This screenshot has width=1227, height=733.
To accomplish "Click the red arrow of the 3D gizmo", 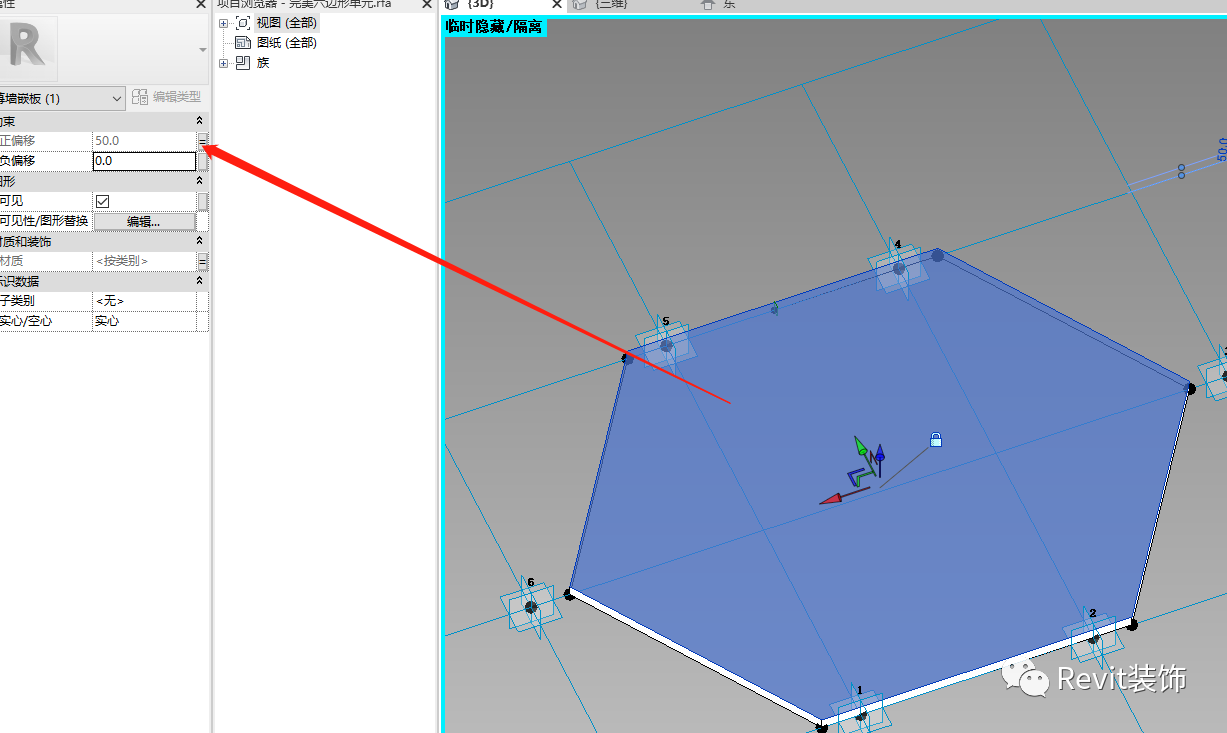I will [831, 497].
